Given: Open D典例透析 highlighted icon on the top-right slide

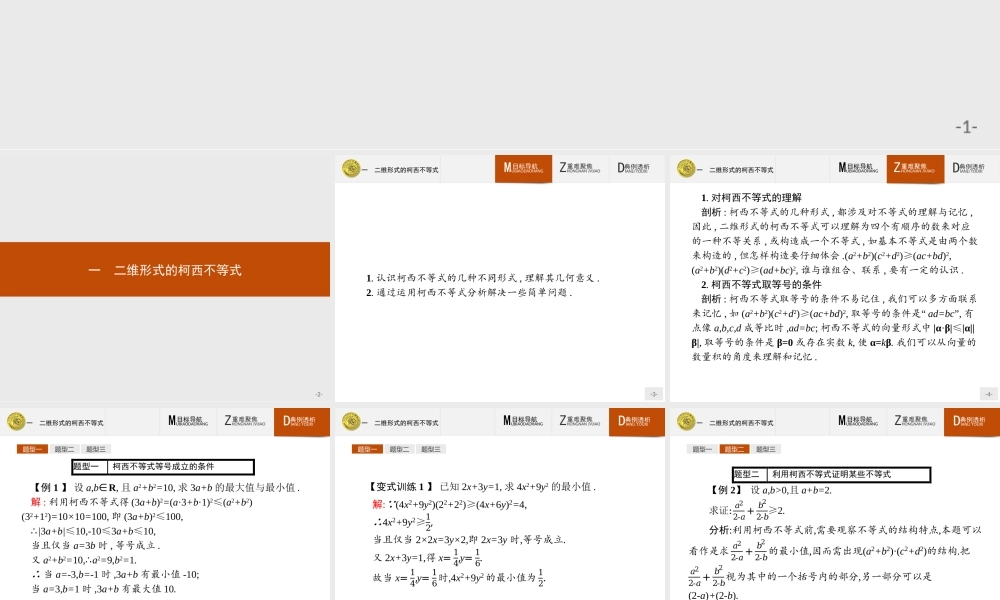Looking at the screenshot, I should [970, 168].
